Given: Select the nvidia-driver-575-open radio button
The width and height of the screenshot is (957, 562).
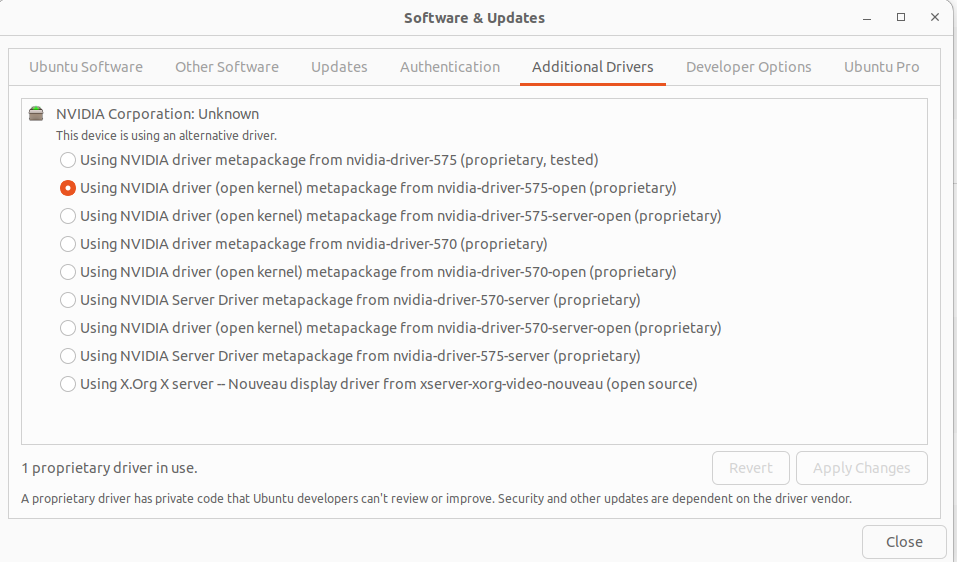Looking at the screenshot, I should click(68, 188).
